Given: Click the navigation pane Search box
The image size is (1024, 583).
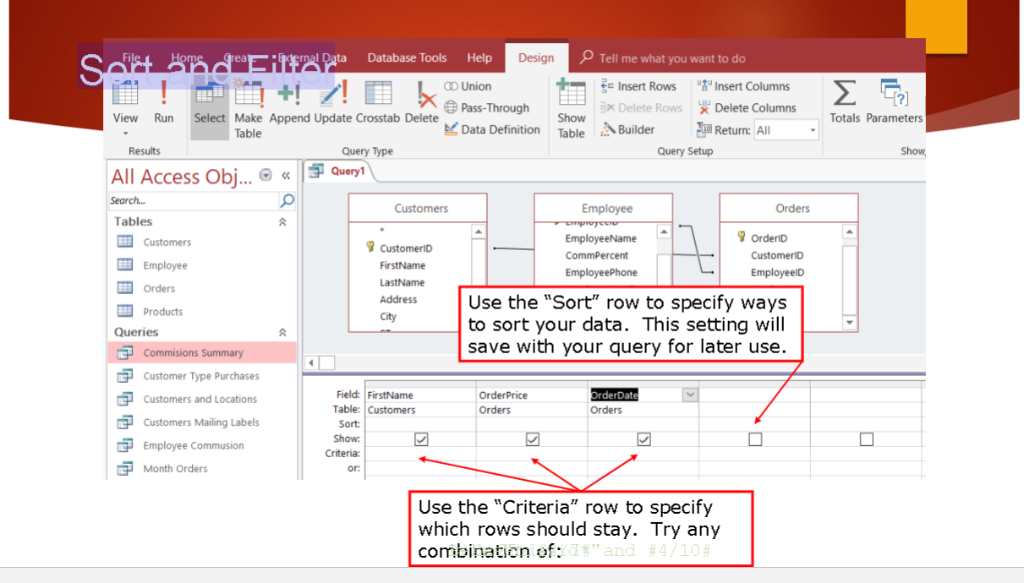Looking at the screenshot, I should 193,200.
